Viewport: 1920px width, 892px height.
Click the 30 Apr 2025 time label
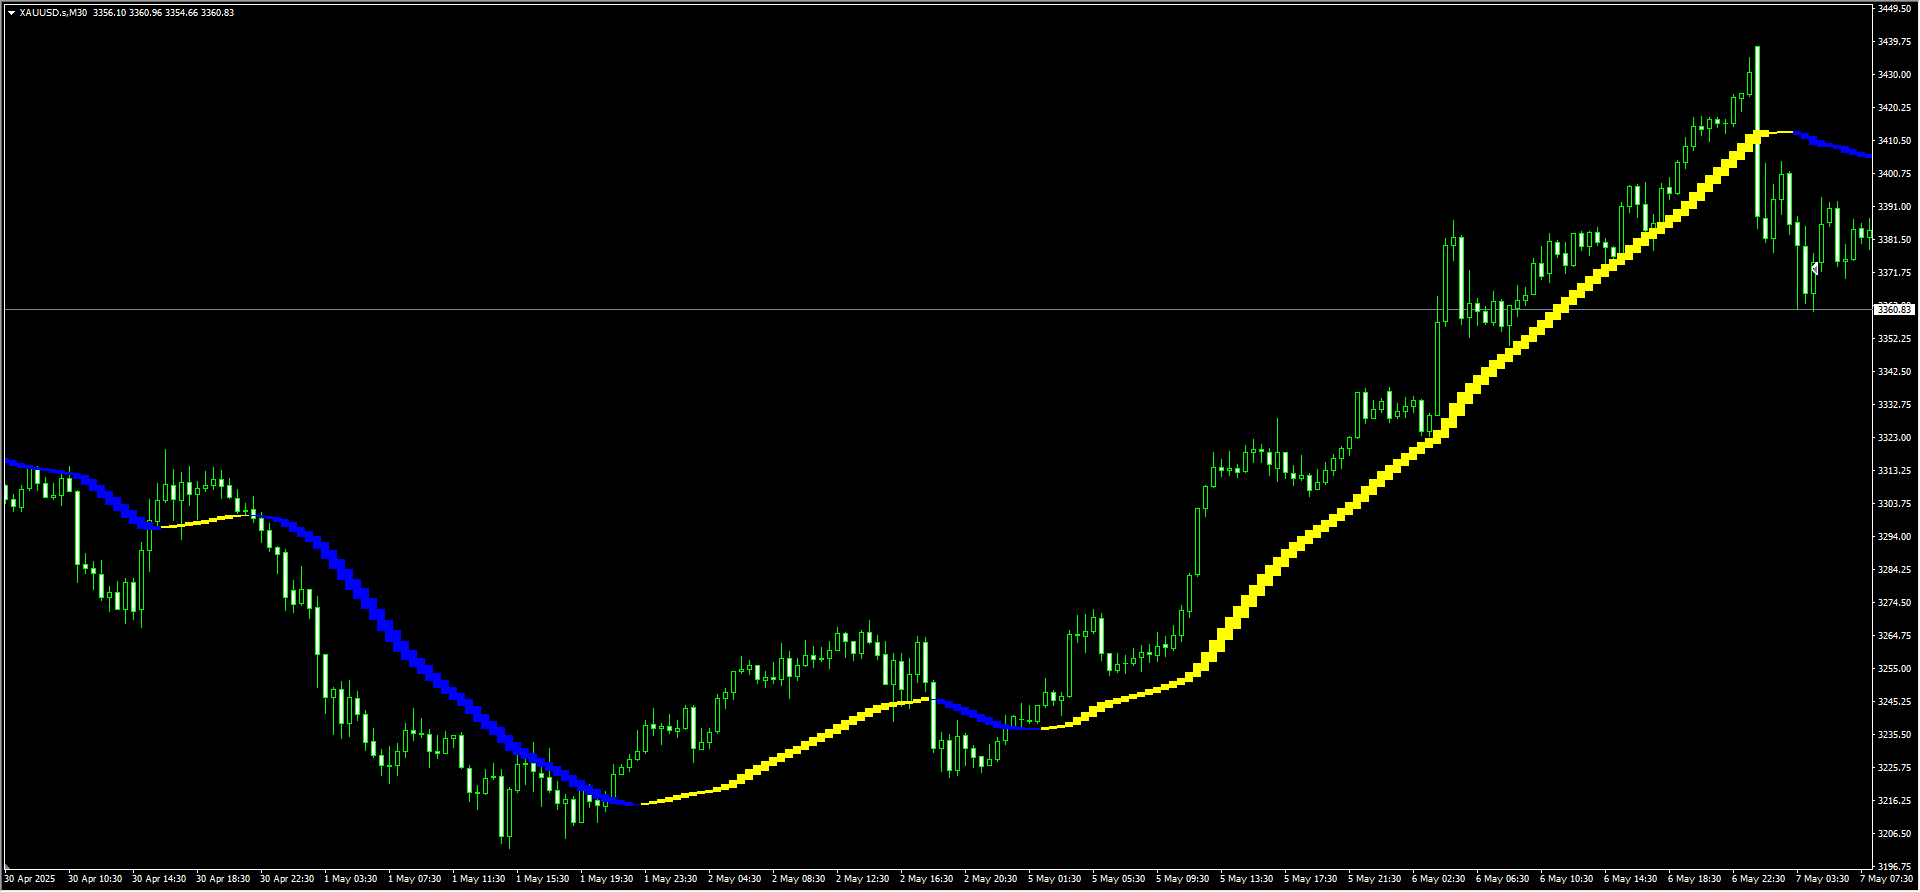click(30, 879)
